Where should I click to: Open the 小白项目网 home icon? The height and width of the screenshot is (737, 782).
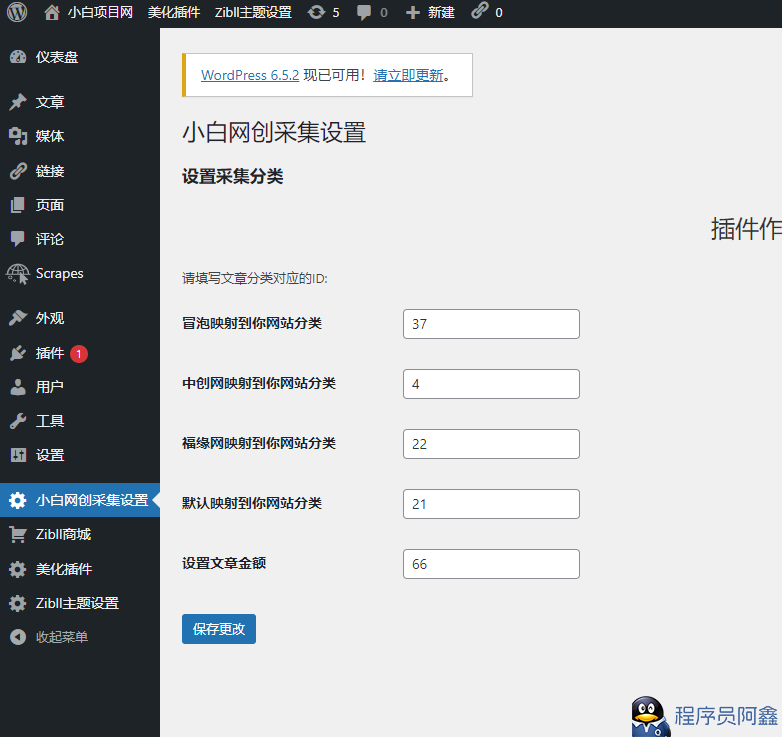pos(51,12)
